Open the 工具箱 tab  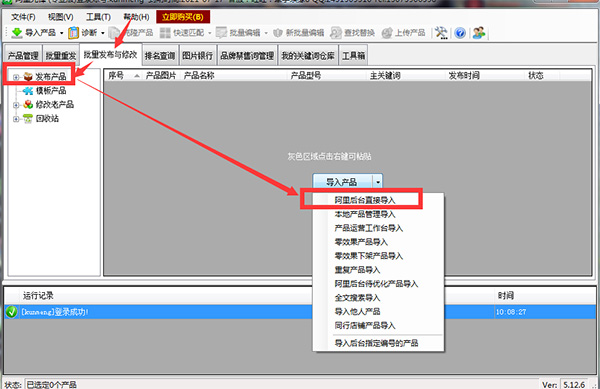coord(354,56)
